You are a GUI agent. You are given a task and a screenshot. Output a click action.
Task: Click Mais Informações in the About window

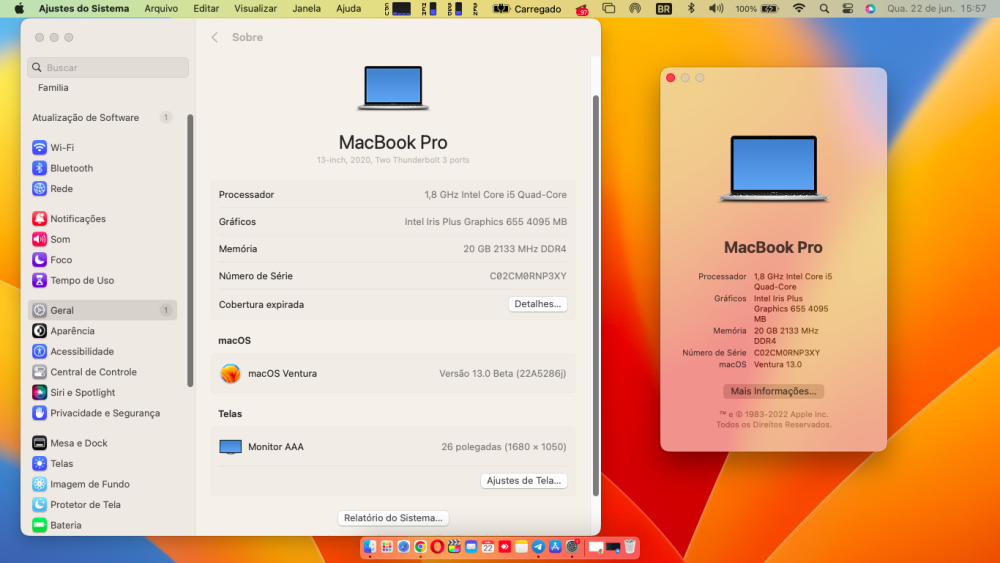pos(773,391)
